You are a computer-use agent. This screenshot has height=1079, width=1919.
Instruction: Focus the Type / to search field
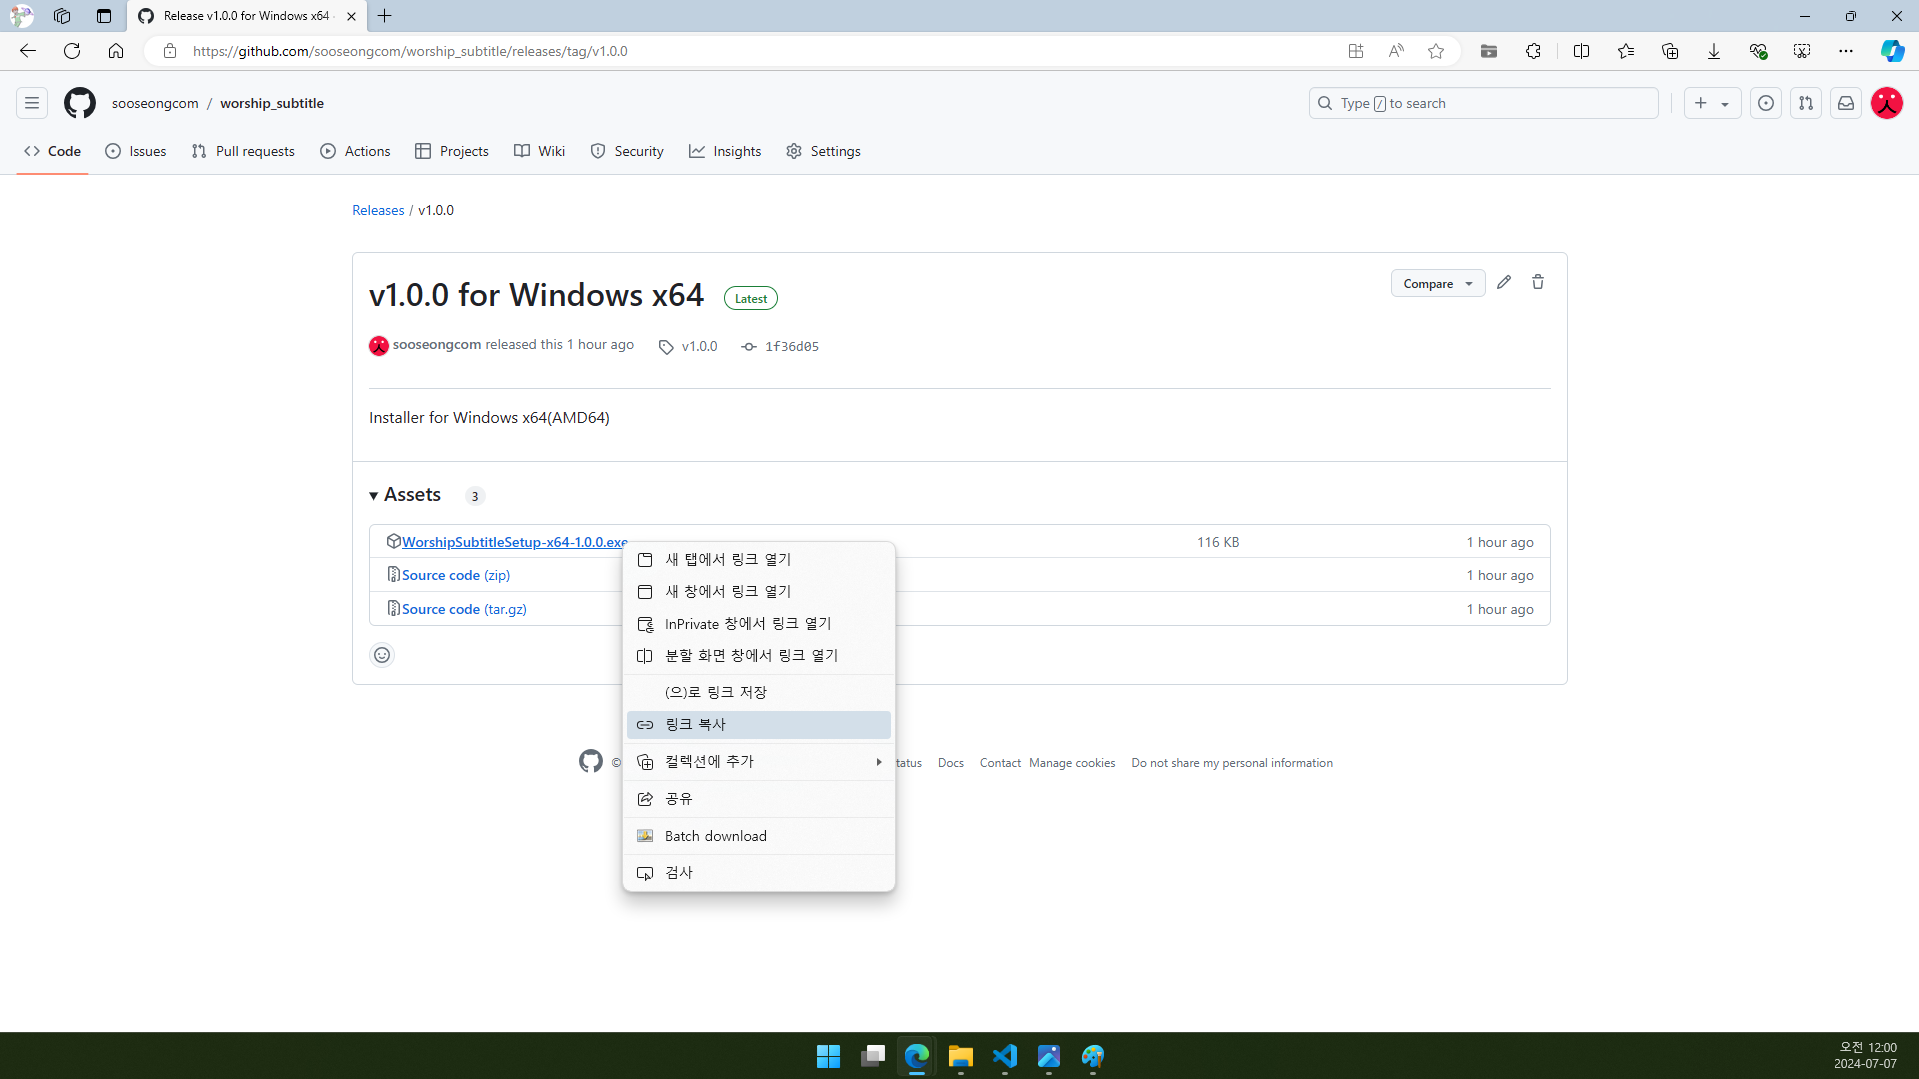click(1484, 103)
